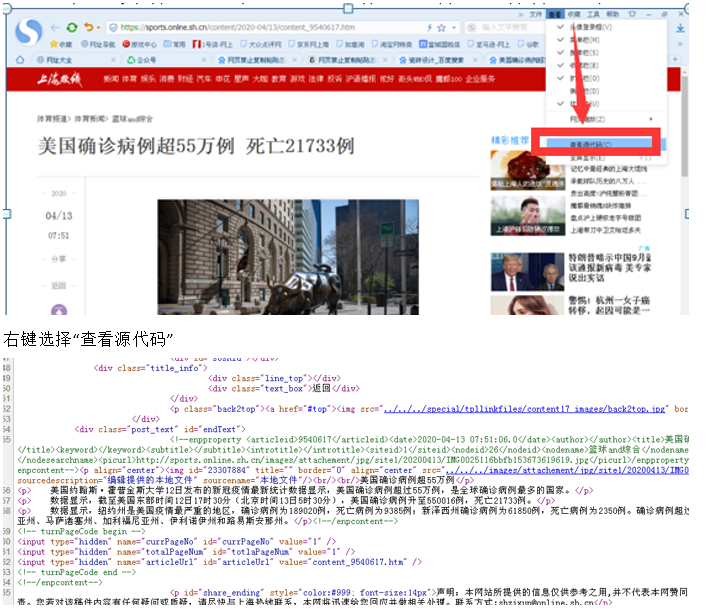
Task: Open the 京东网上商 bookmark
Action: tap(309, 44)
